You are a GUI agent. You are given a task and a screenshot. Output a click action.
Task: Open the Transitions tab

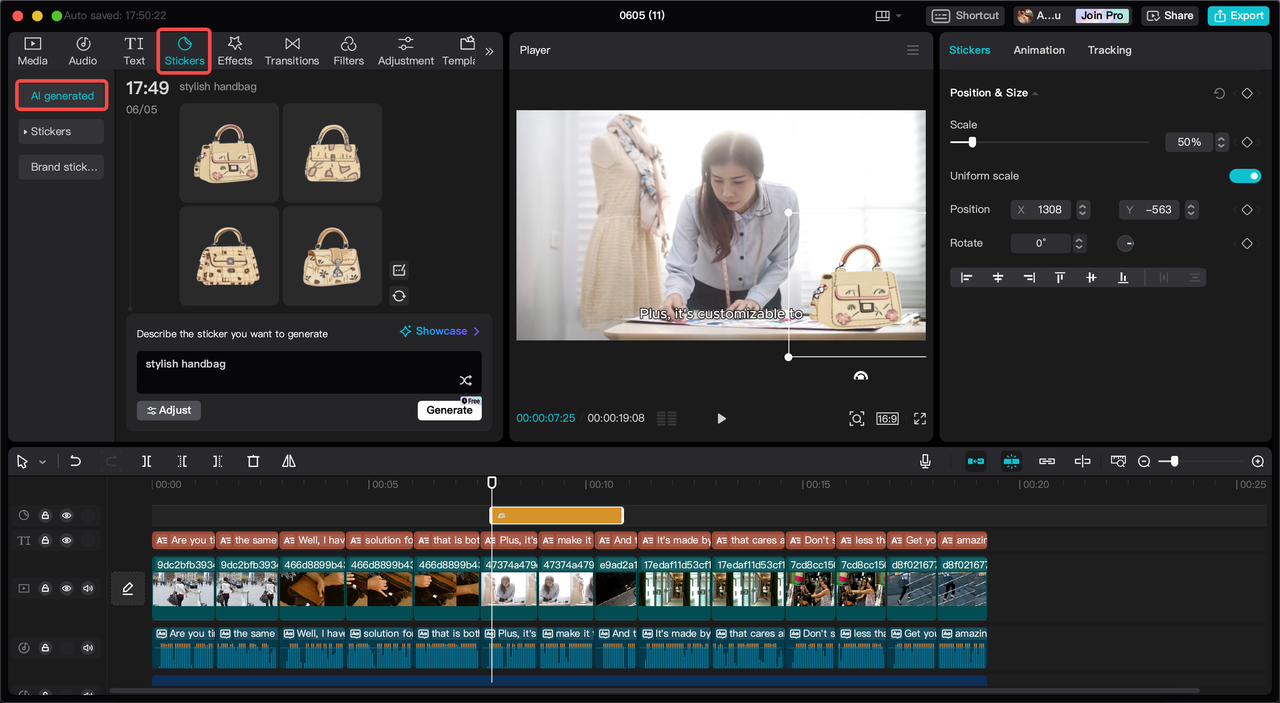292,51
